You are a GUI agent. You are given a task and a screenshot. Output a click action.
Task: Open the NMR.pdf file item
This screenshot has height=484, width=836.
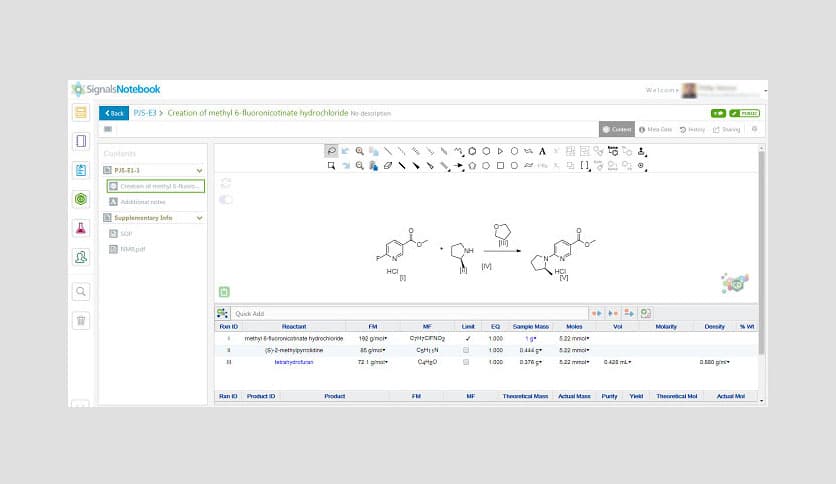tap(132, 249)
